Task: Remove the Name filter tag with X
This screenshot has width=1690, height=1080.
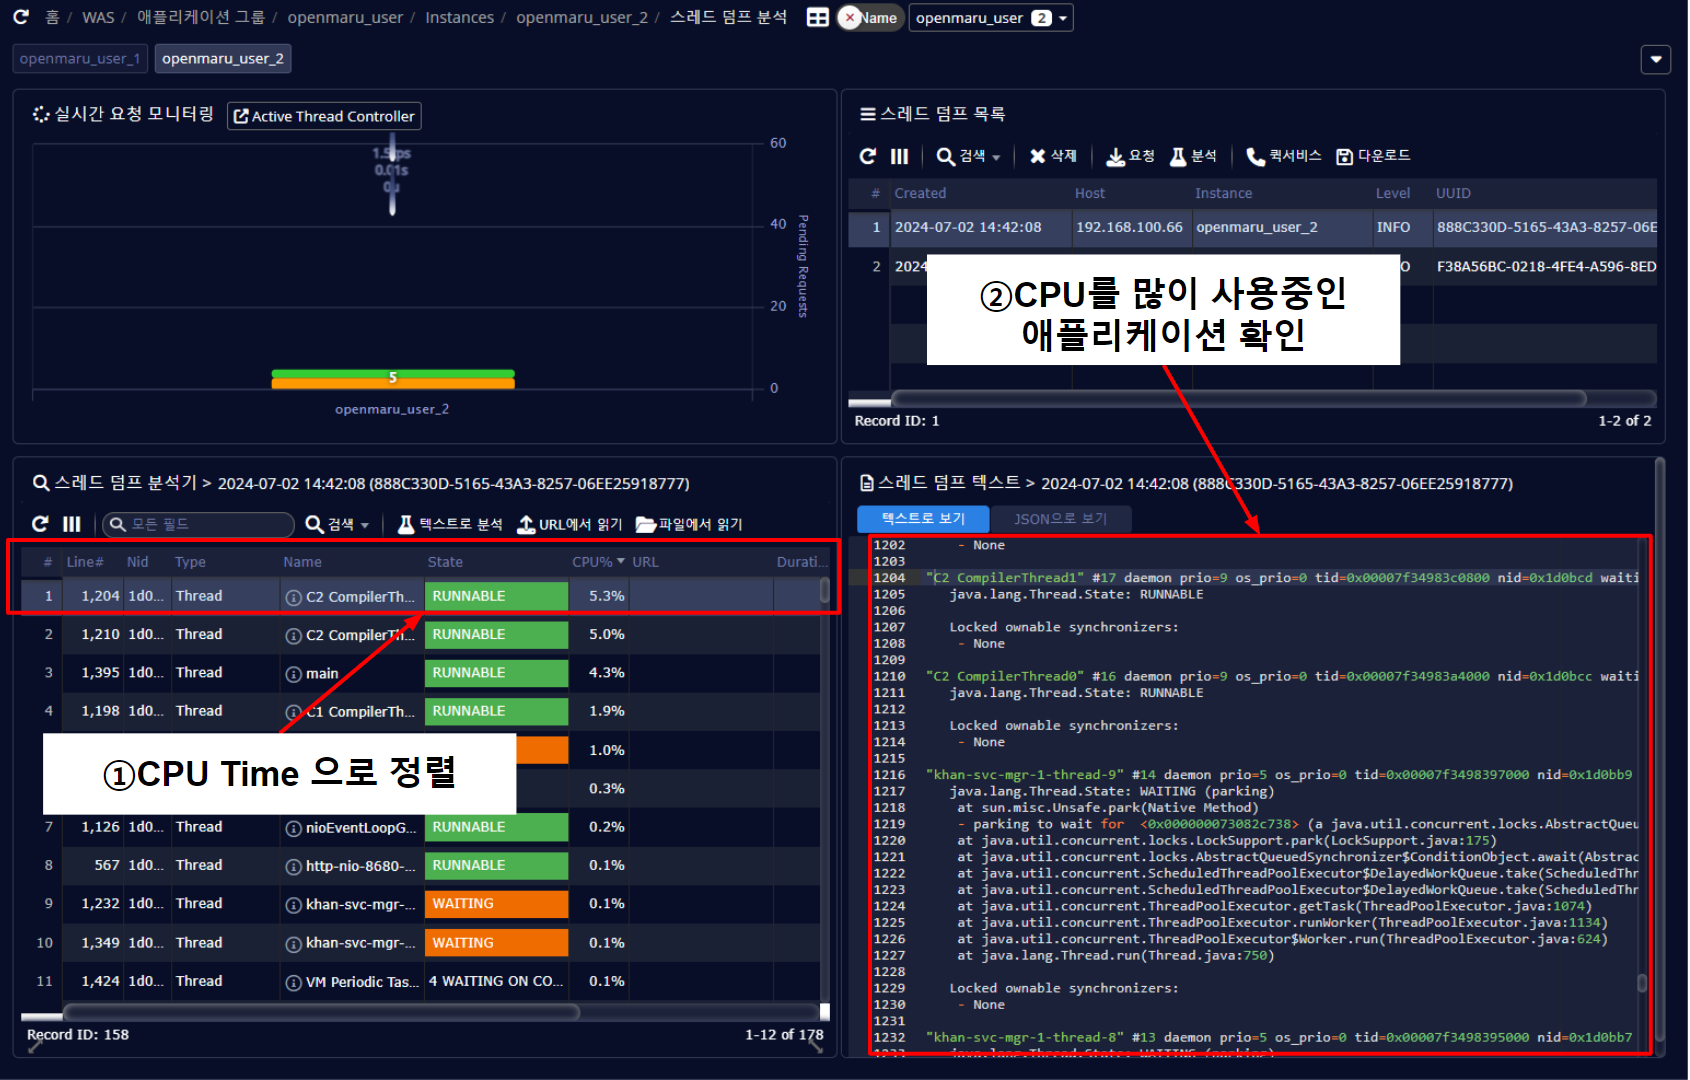Action: (850, 18)
